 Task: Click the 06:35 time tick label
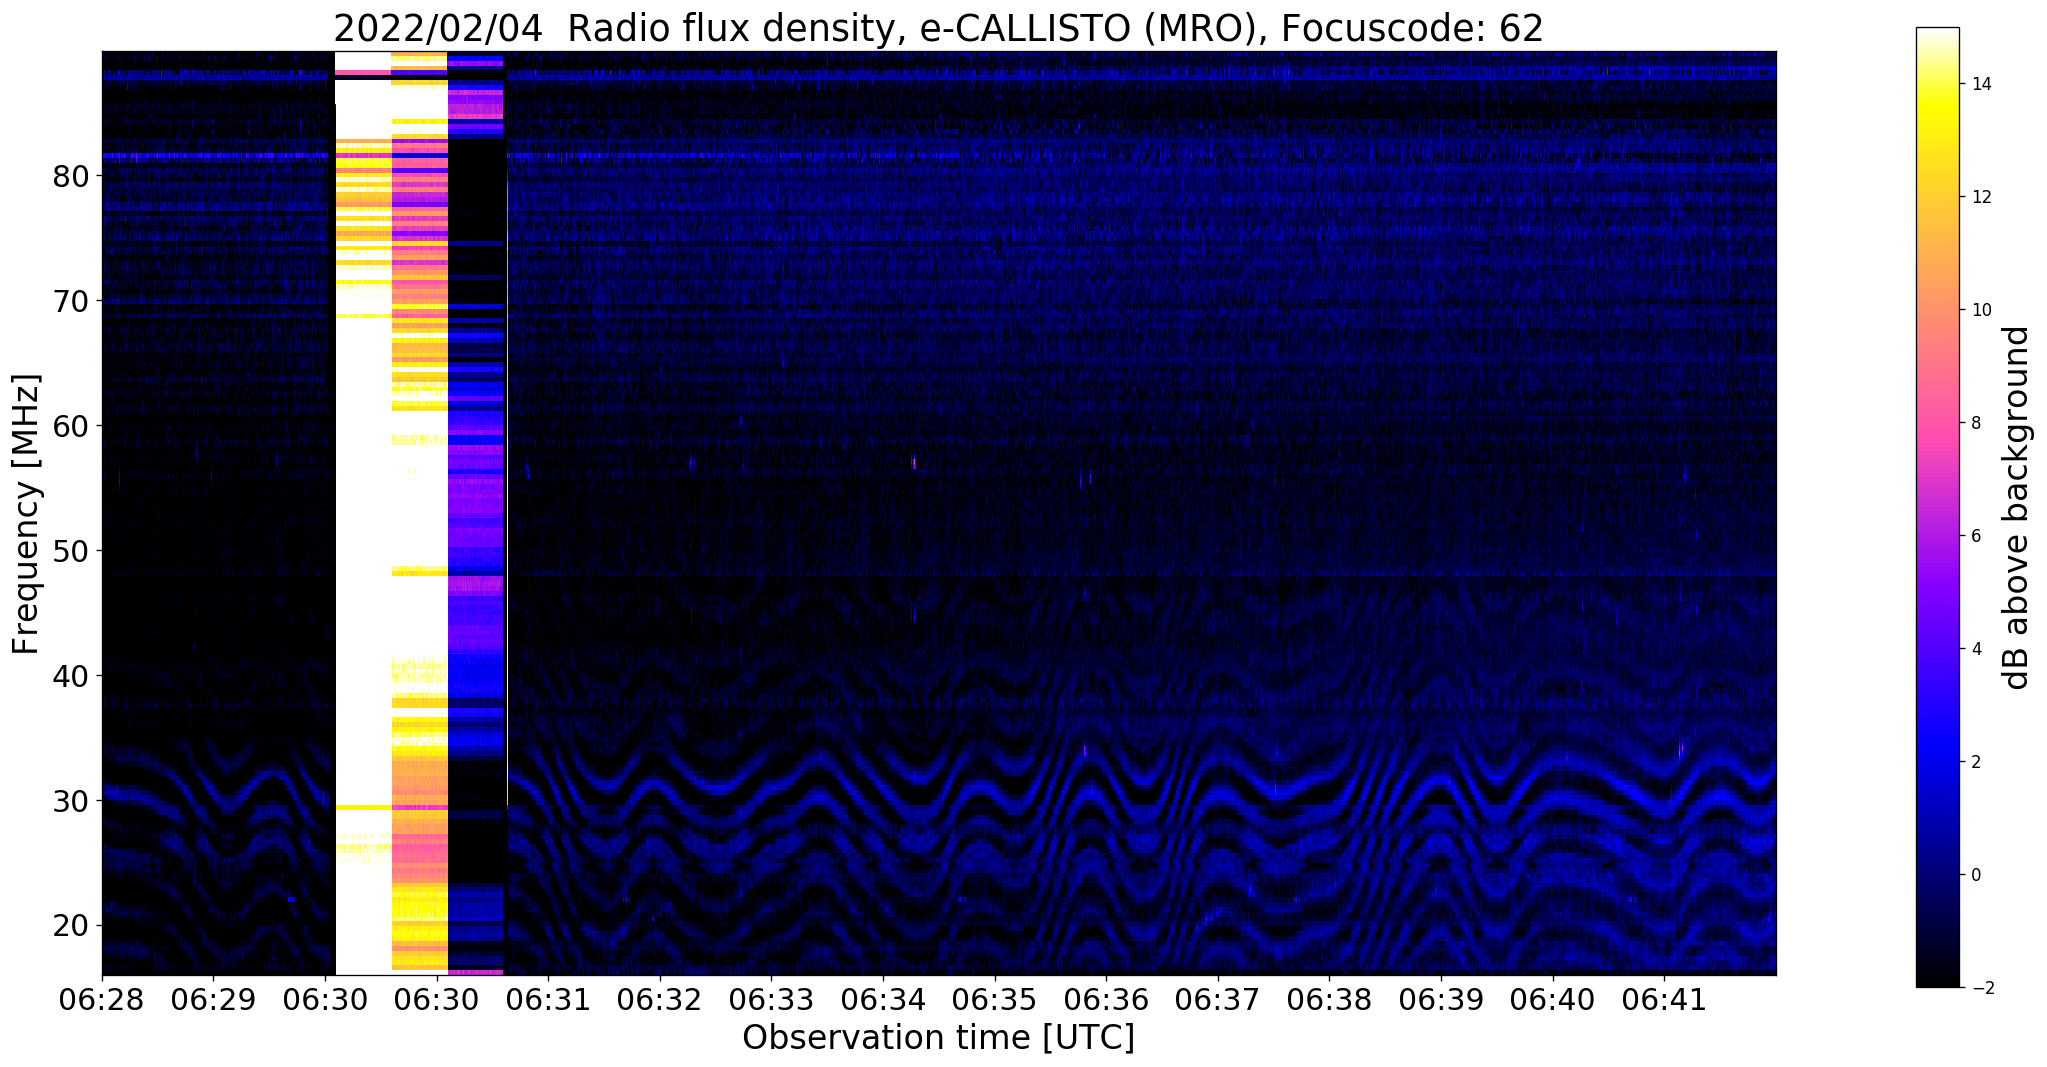(994, 999)
